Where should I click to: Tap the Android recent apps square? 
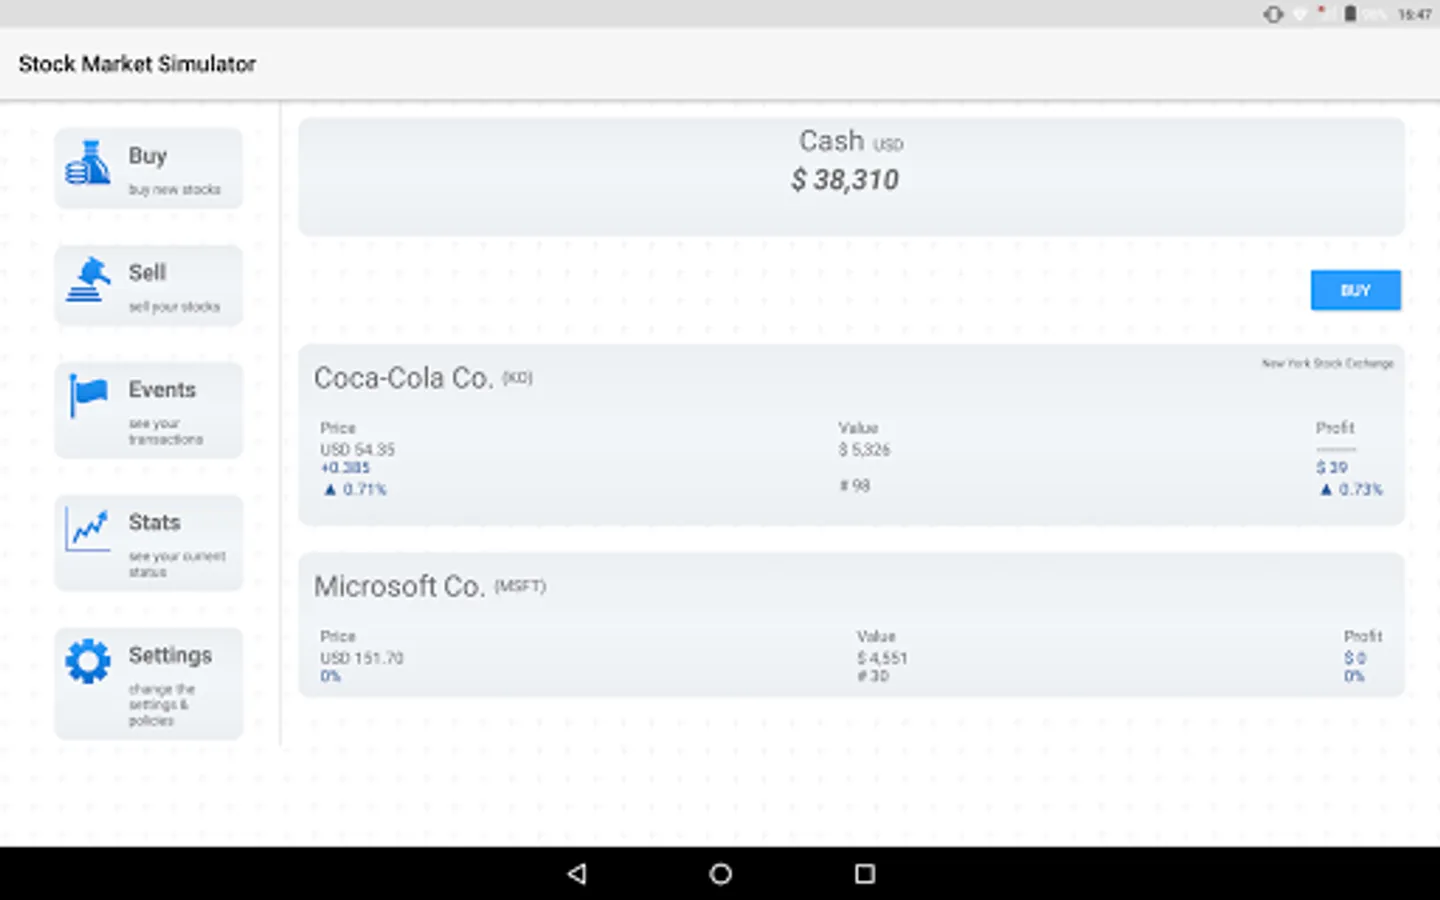point(865,874)
